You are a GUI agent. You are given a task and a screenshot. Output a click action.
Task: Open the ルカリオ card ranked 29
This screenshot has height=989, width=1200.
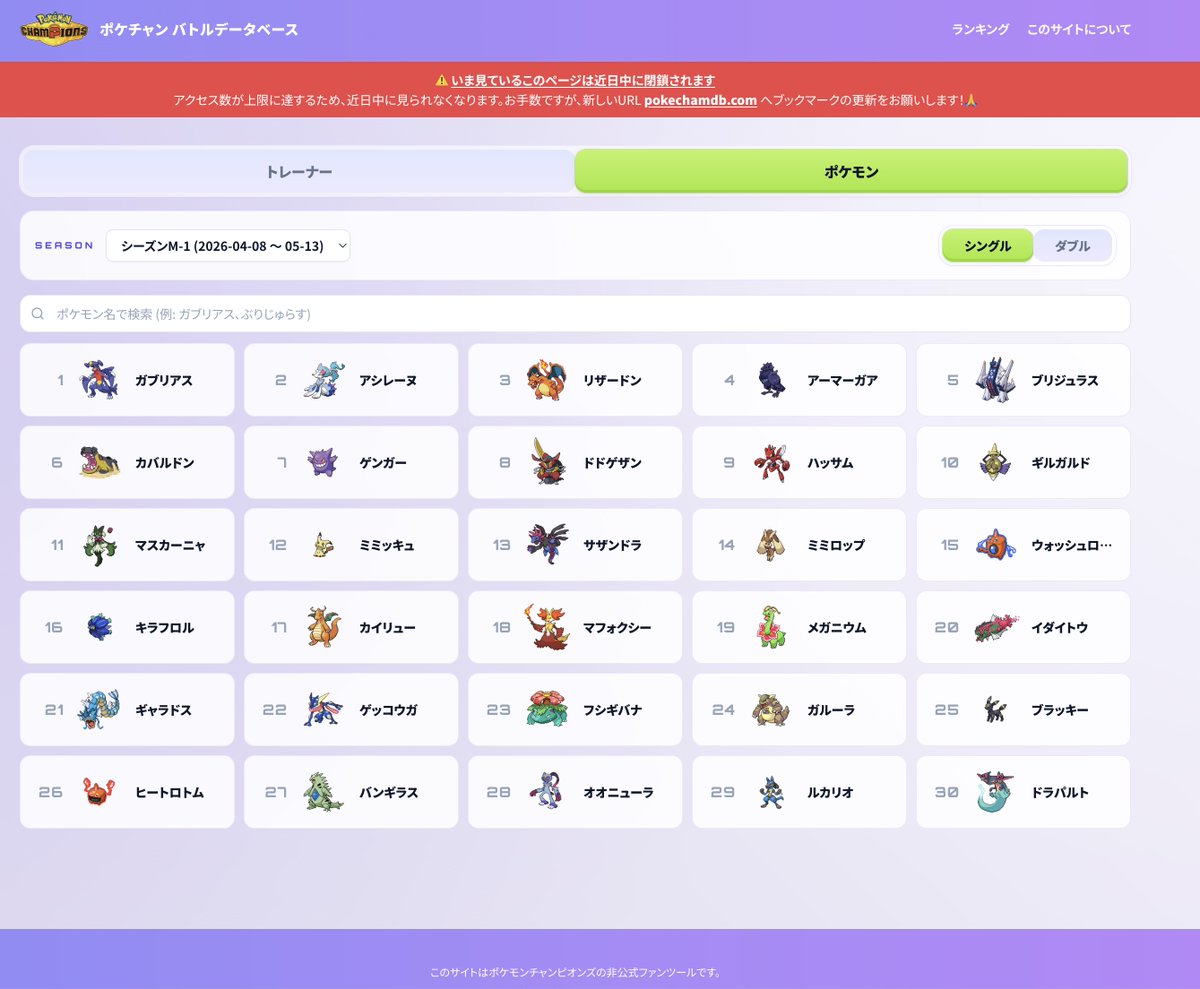click(x=799, y=792)
